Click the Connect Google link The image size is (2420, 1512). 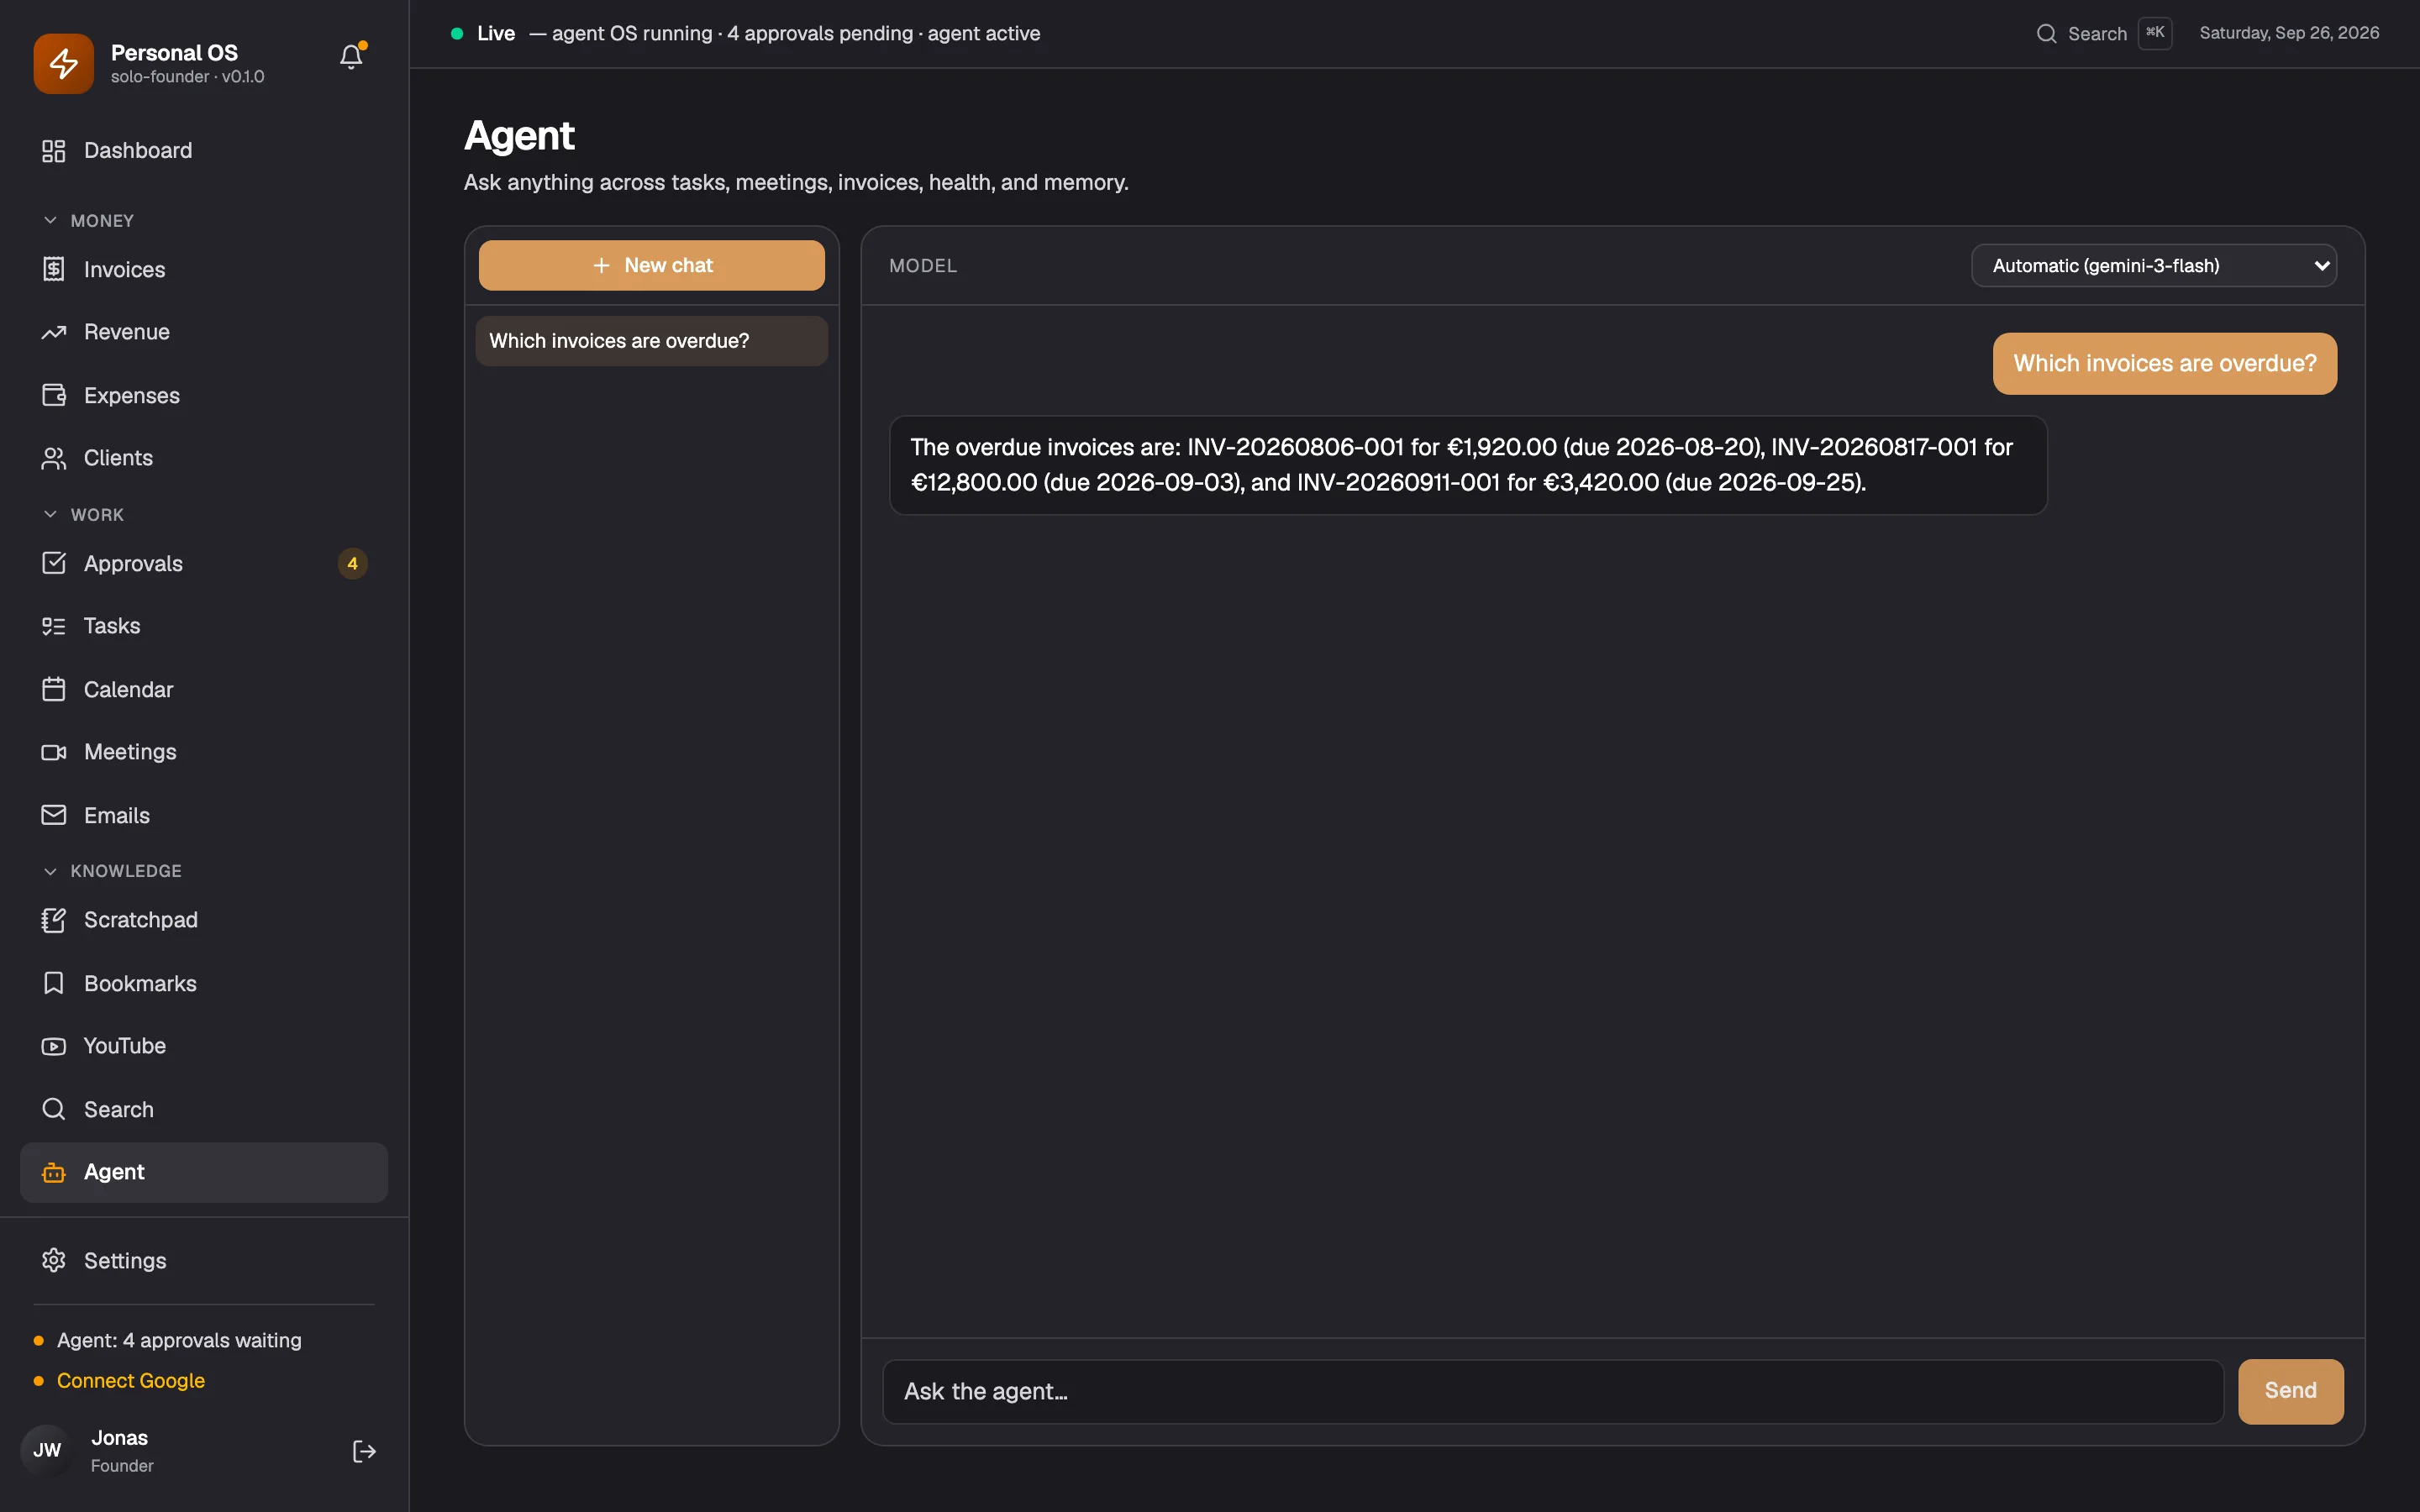131,1381
